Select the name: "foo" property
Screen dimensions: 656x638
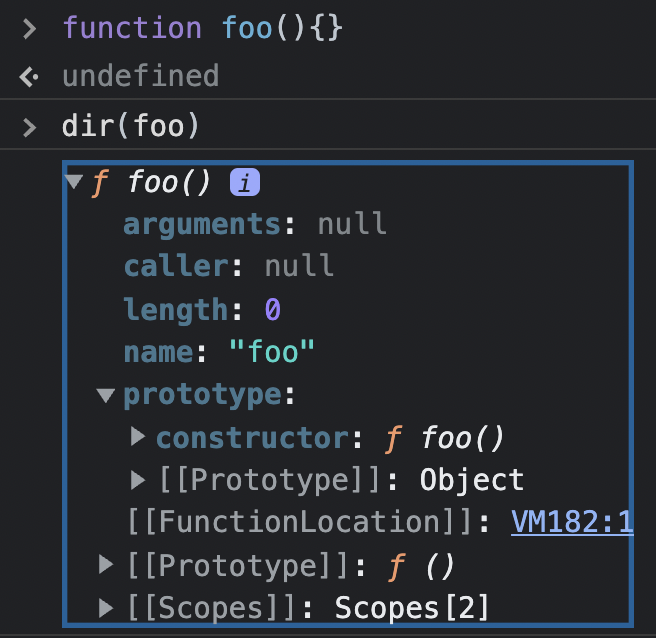coord(219,352)
